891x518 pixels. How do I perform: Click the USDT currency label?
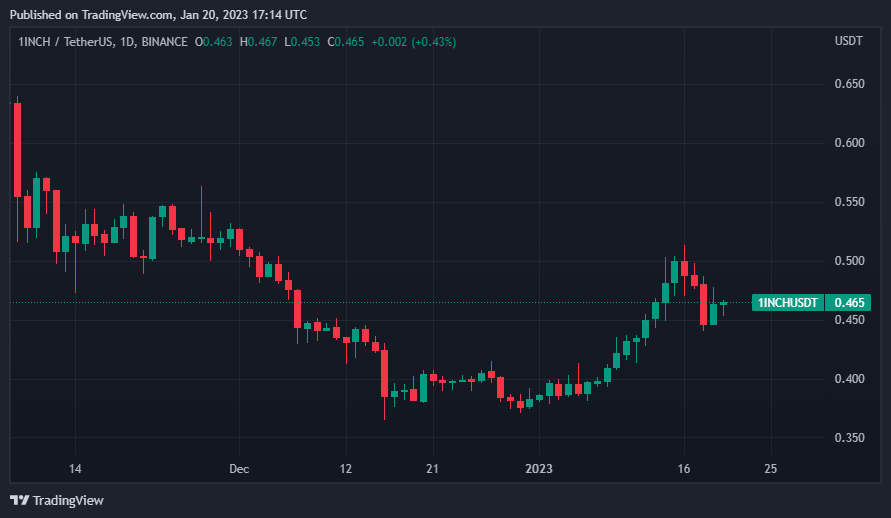(848, 41)
